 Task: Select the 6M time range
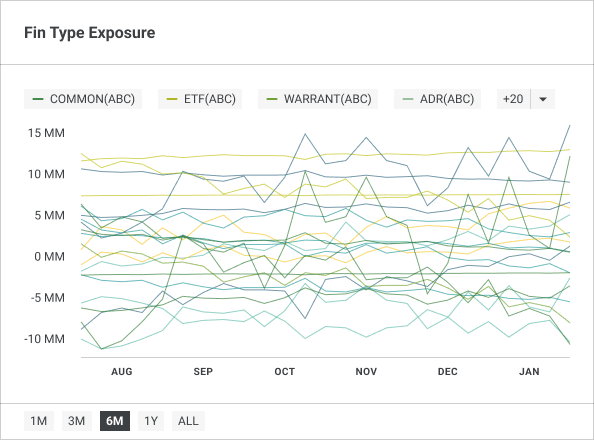coord(115,421)
